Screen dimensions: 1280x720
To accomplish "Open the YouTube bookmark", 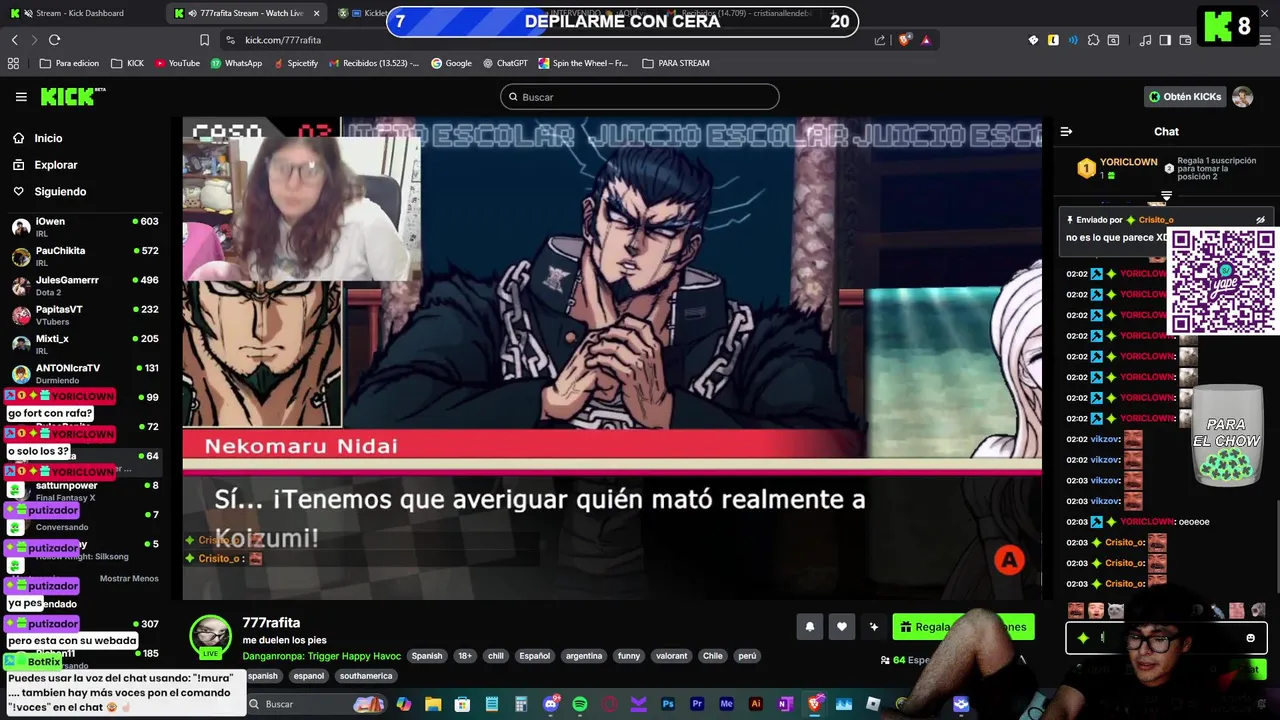I will click(x=176, y=63).
